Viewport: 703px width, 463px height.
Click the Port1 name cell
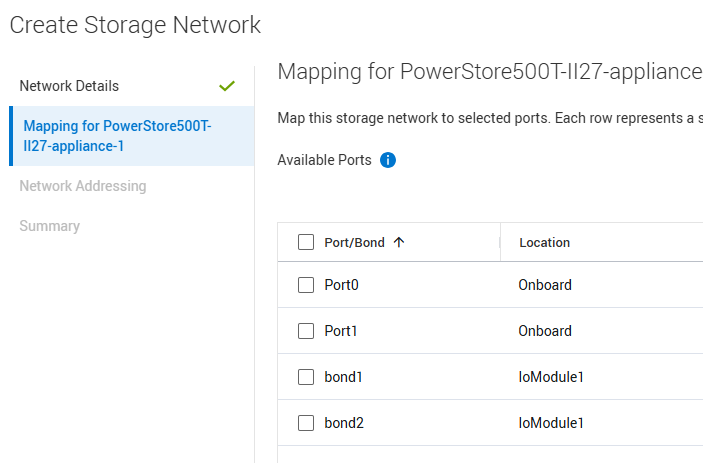(x=341, y=331)
